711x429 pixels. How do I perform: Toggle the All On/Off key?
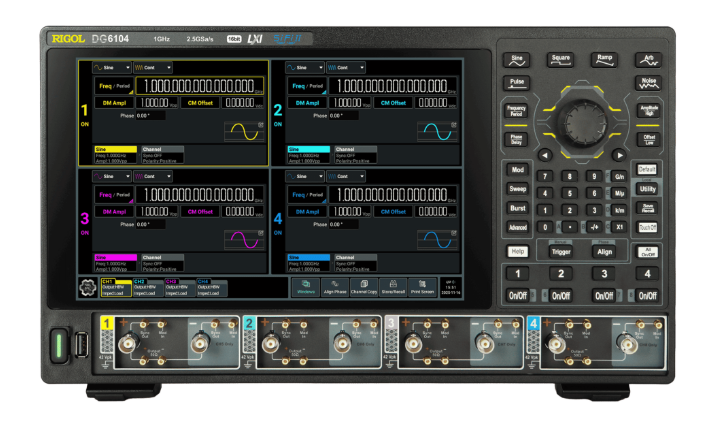click(648, 252)
